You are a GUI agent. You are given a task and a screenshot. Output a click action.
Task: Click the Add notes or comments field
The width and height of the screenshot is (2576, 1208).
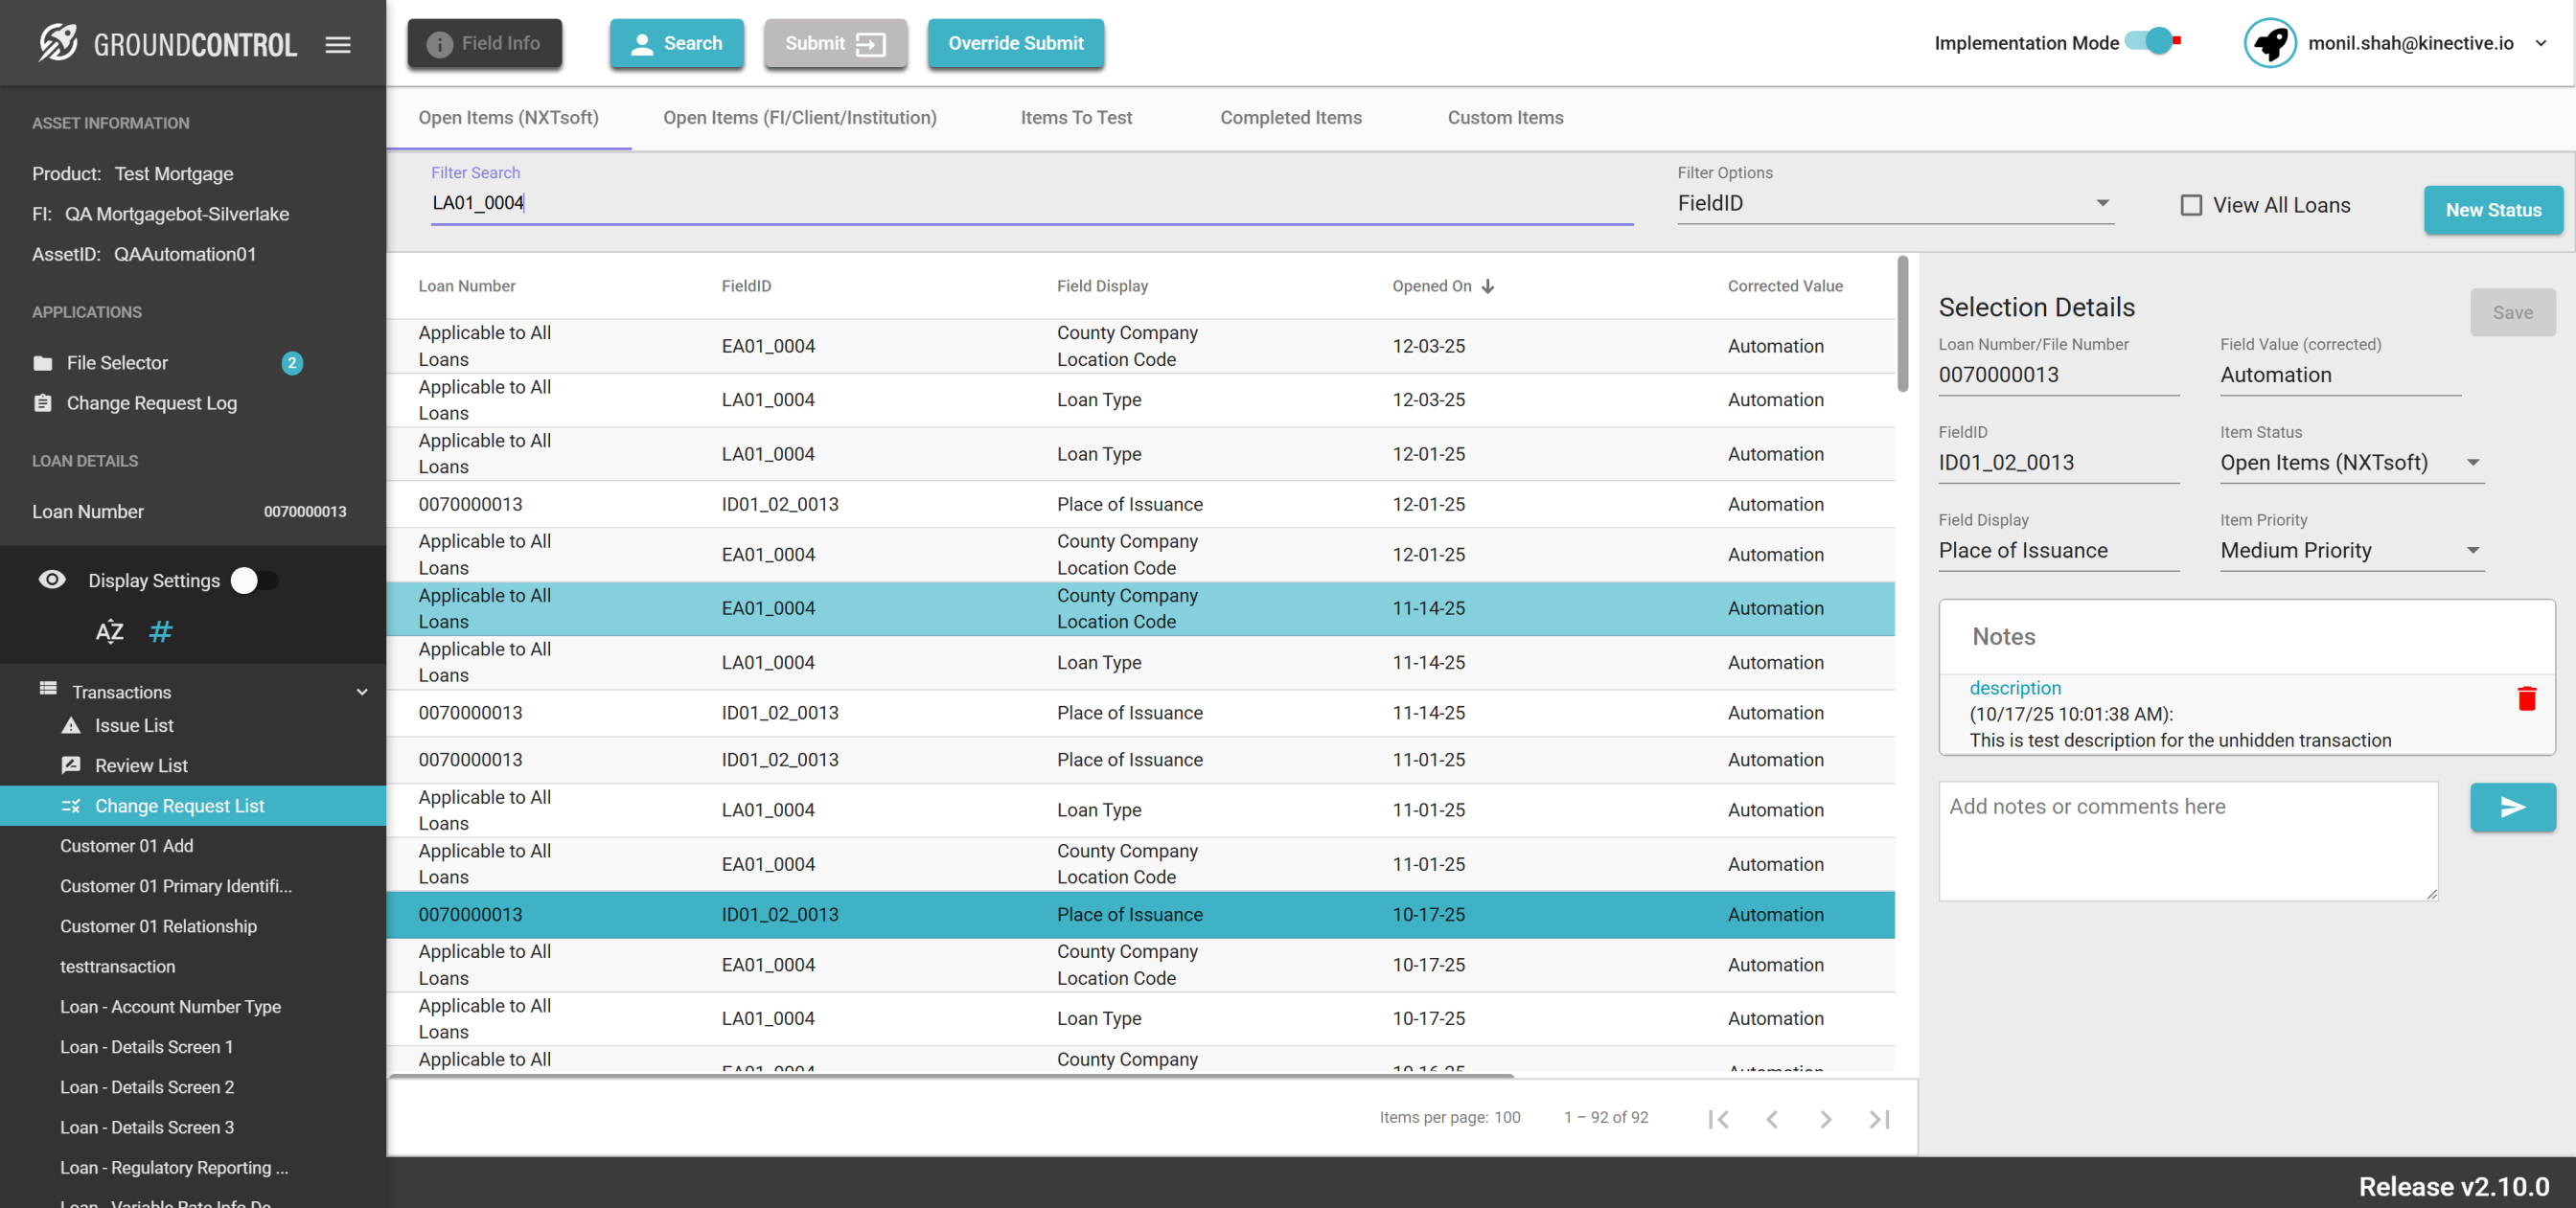2187,840
